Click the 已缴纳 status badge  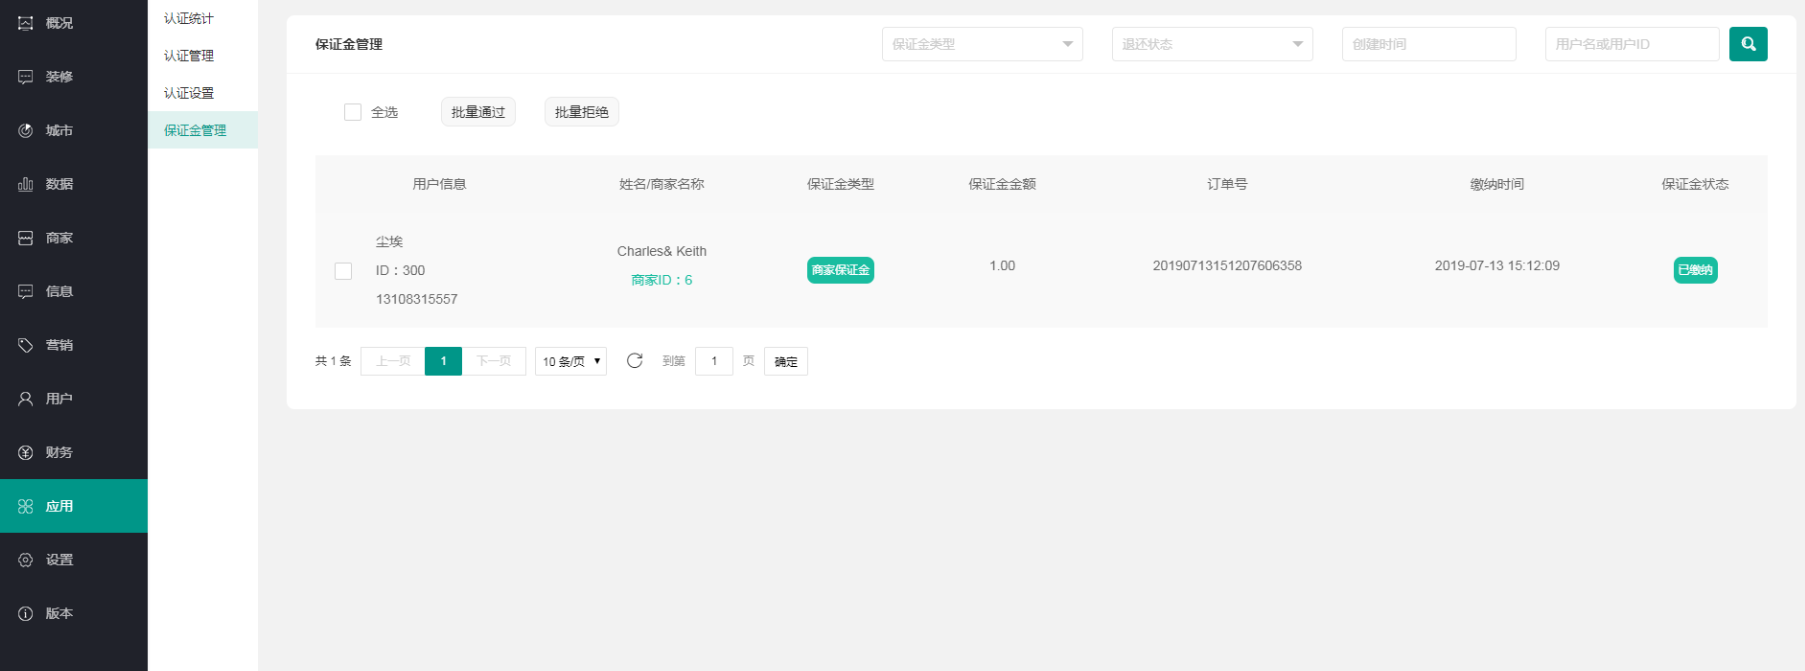tap(1696, 270)
